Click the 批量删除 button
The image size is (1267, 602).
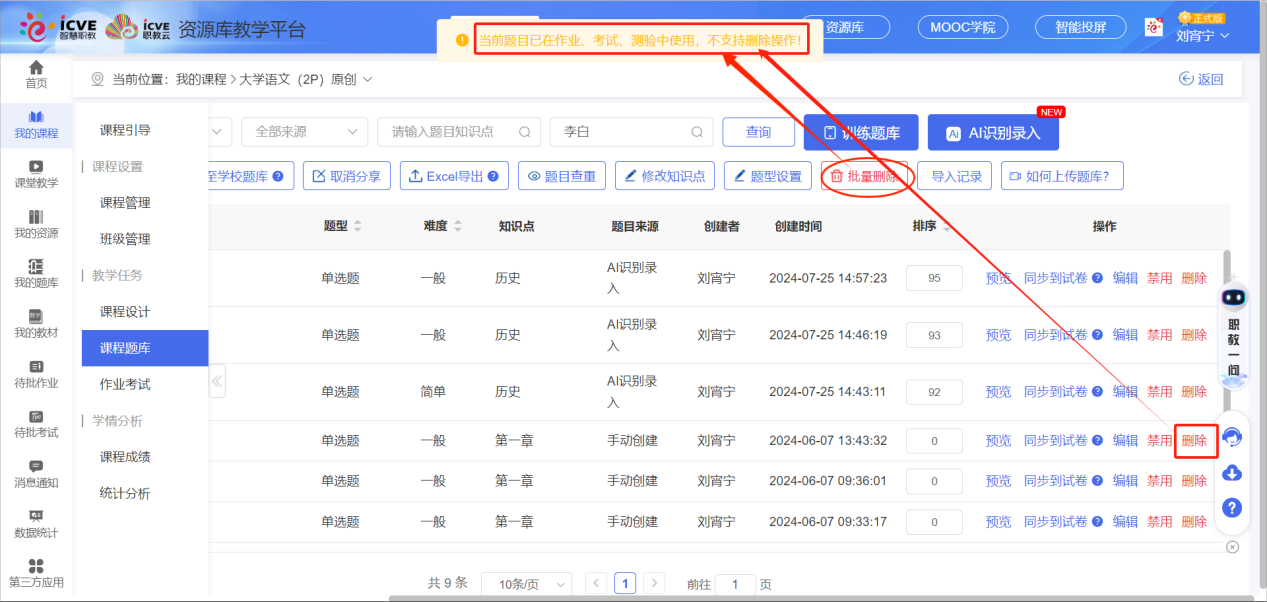[864, 176]
